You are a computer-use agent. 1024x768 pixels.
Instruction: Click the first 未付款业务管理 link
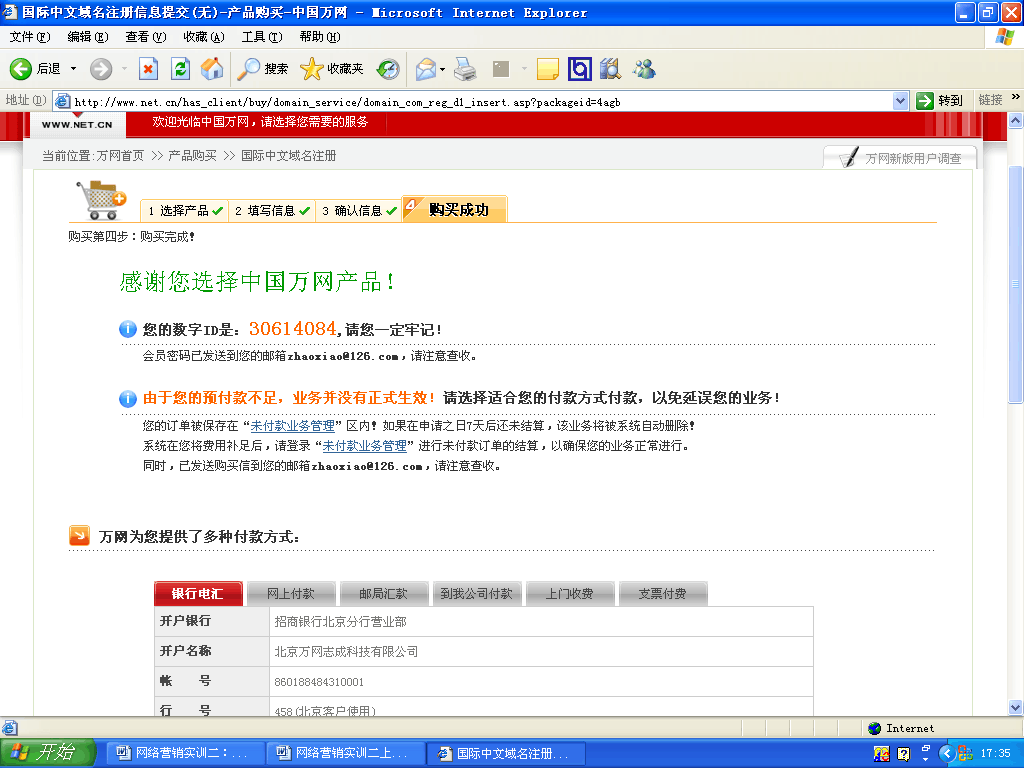point(292,426)
